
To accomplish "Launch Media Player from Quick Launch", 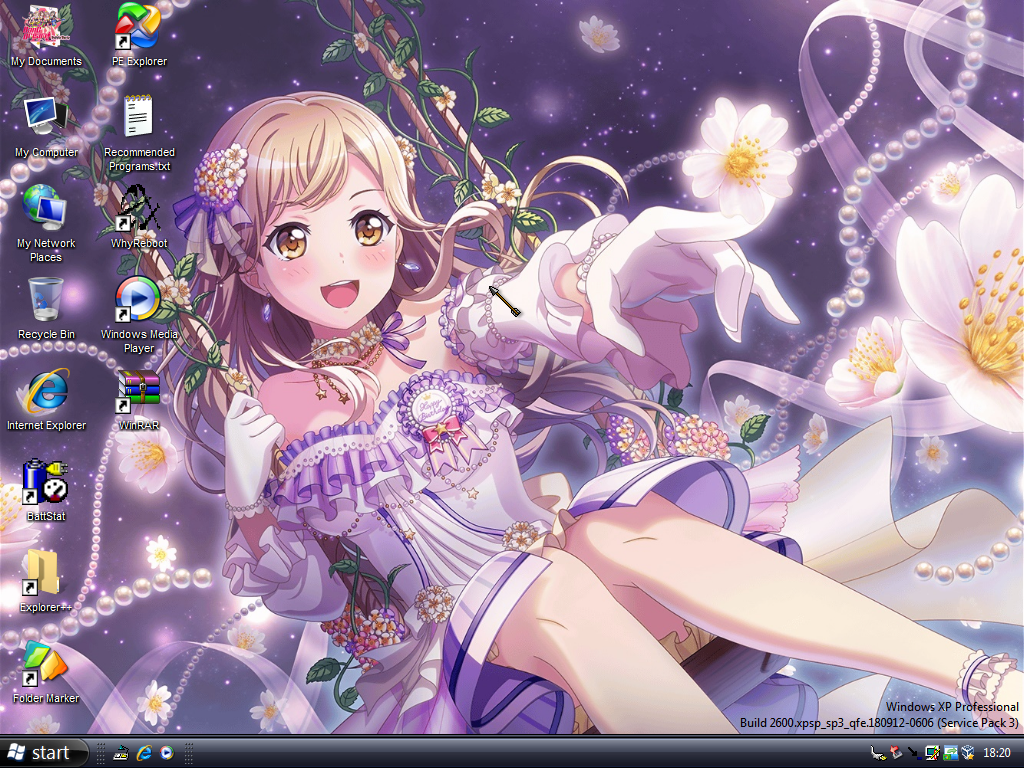I will tap(167, 754).
